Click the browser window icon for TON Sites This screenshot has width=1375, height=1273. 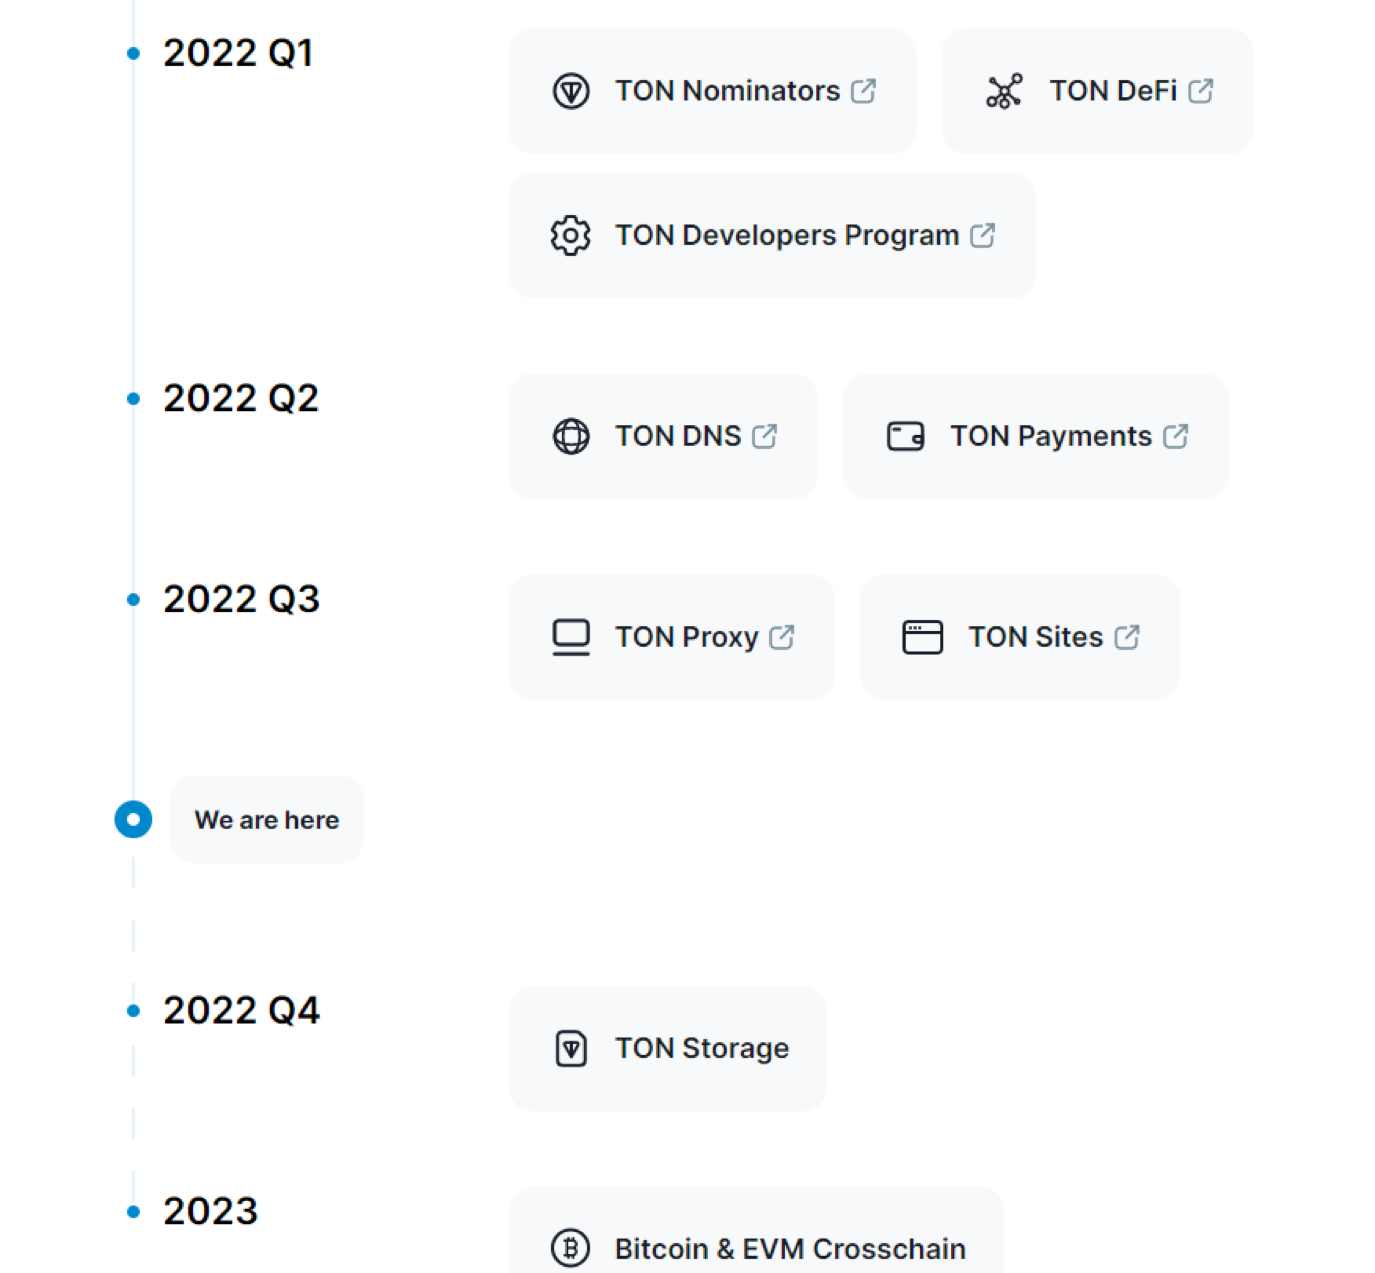tap(923, 637)
